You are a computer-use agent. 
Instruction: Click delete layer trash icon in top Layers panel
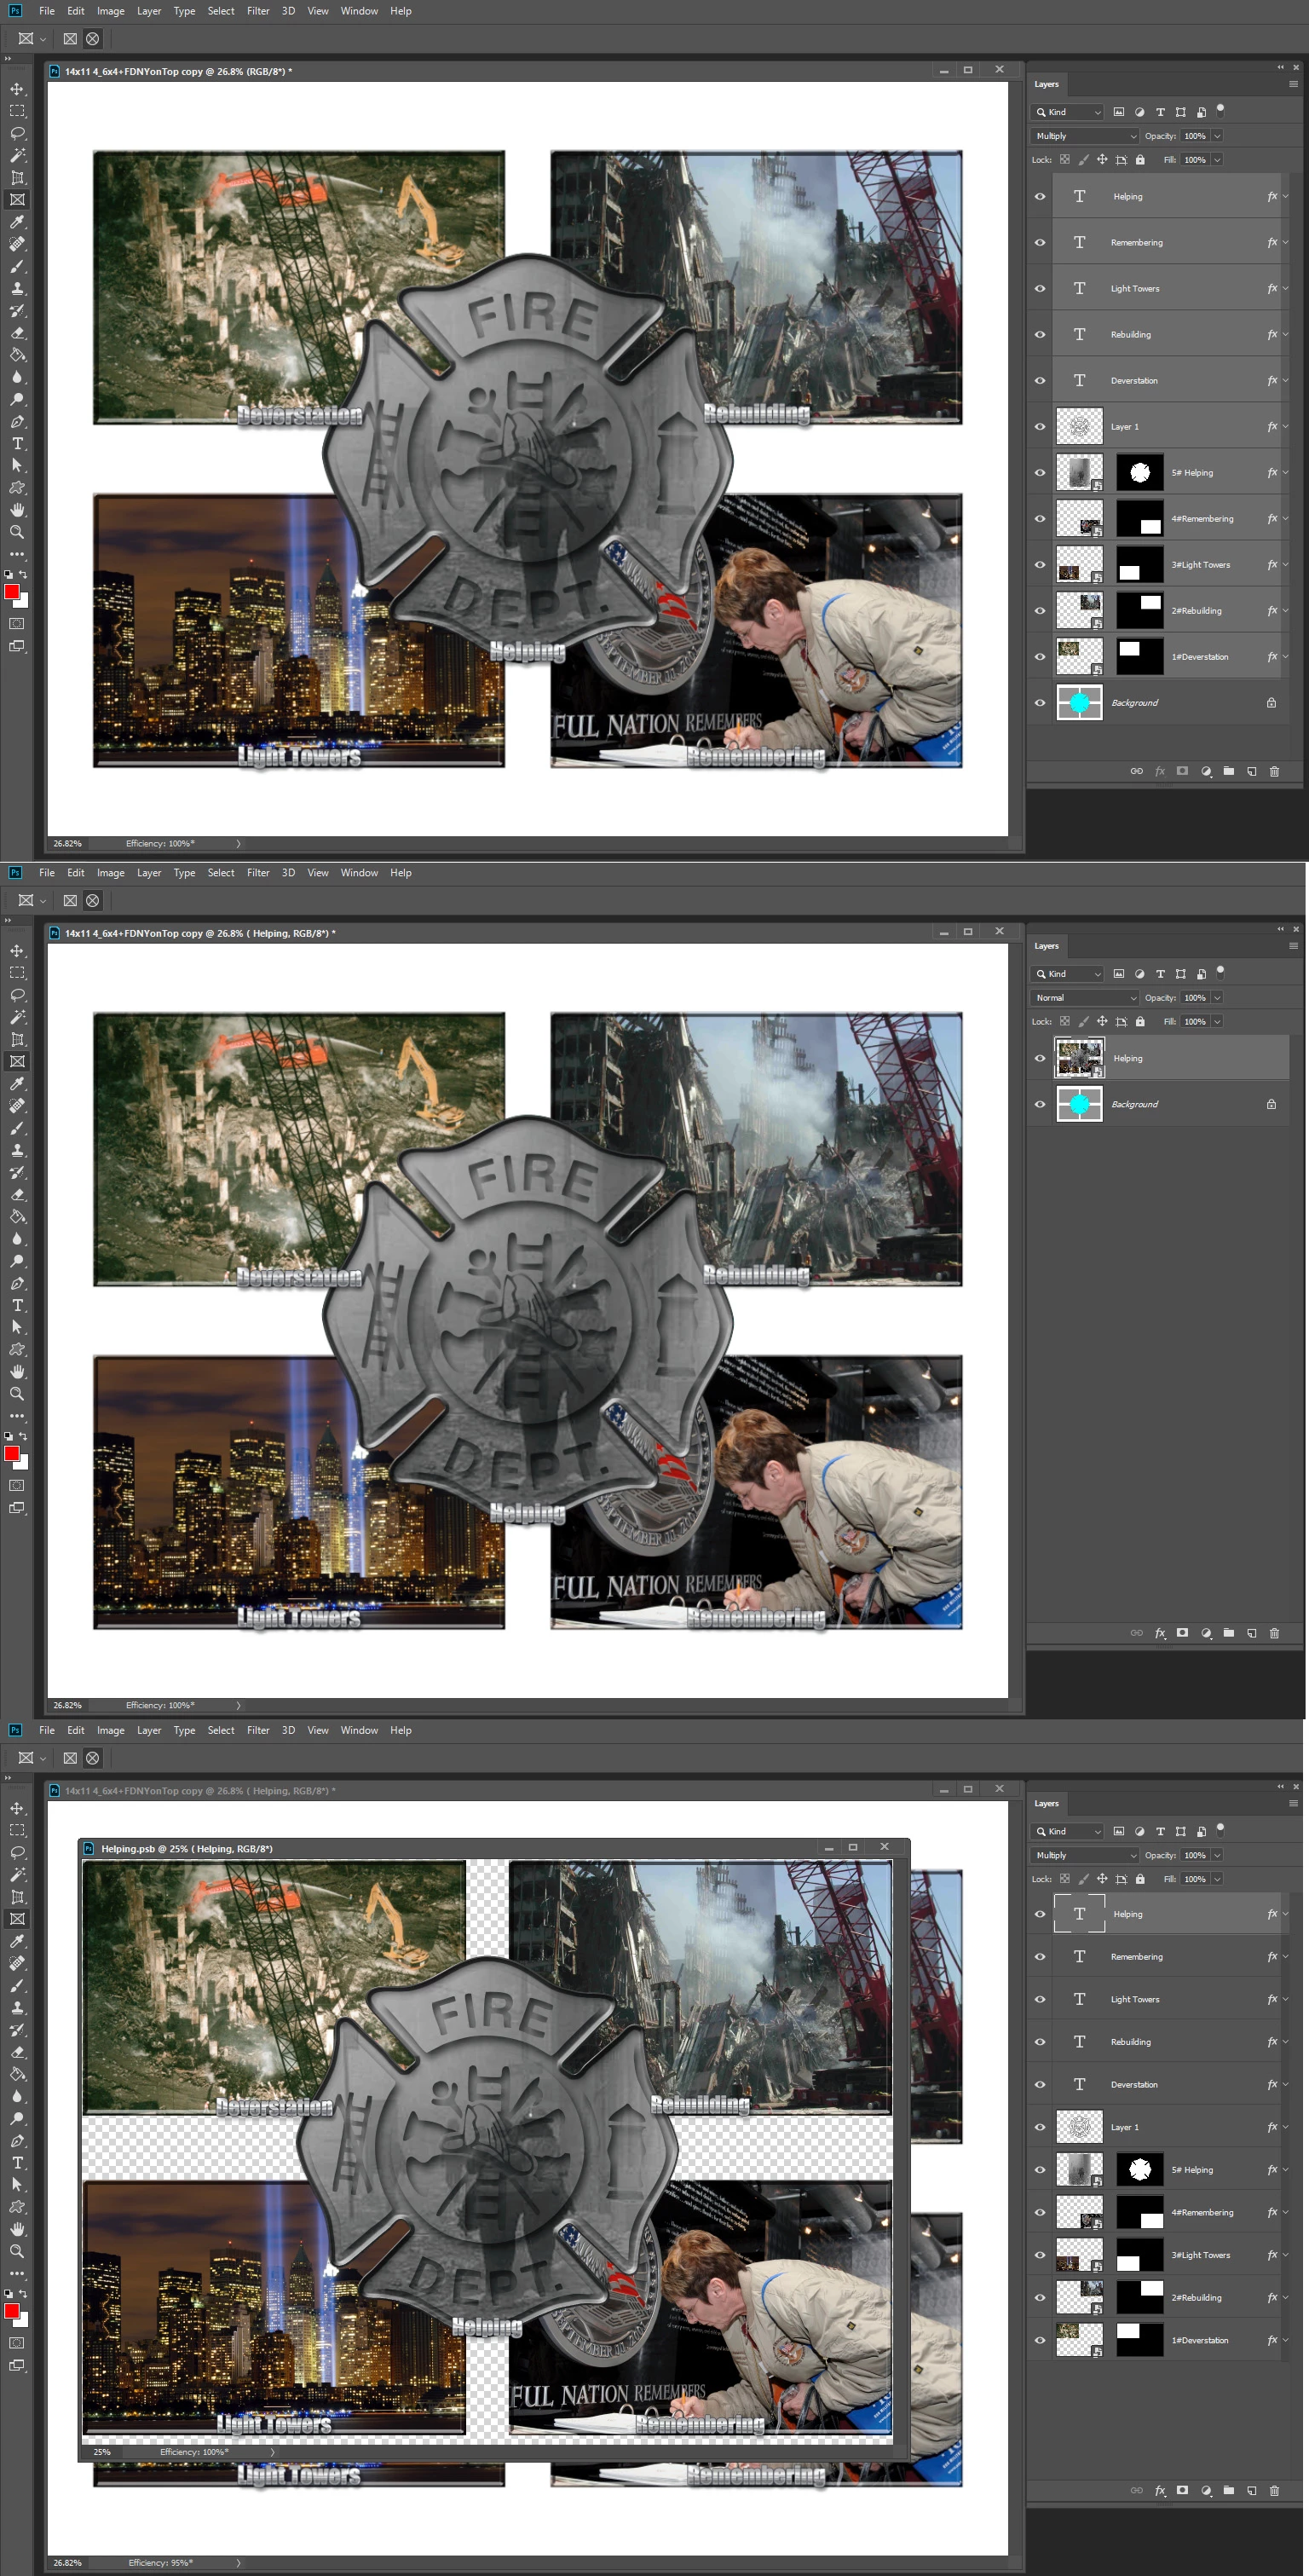(1274, 771)
